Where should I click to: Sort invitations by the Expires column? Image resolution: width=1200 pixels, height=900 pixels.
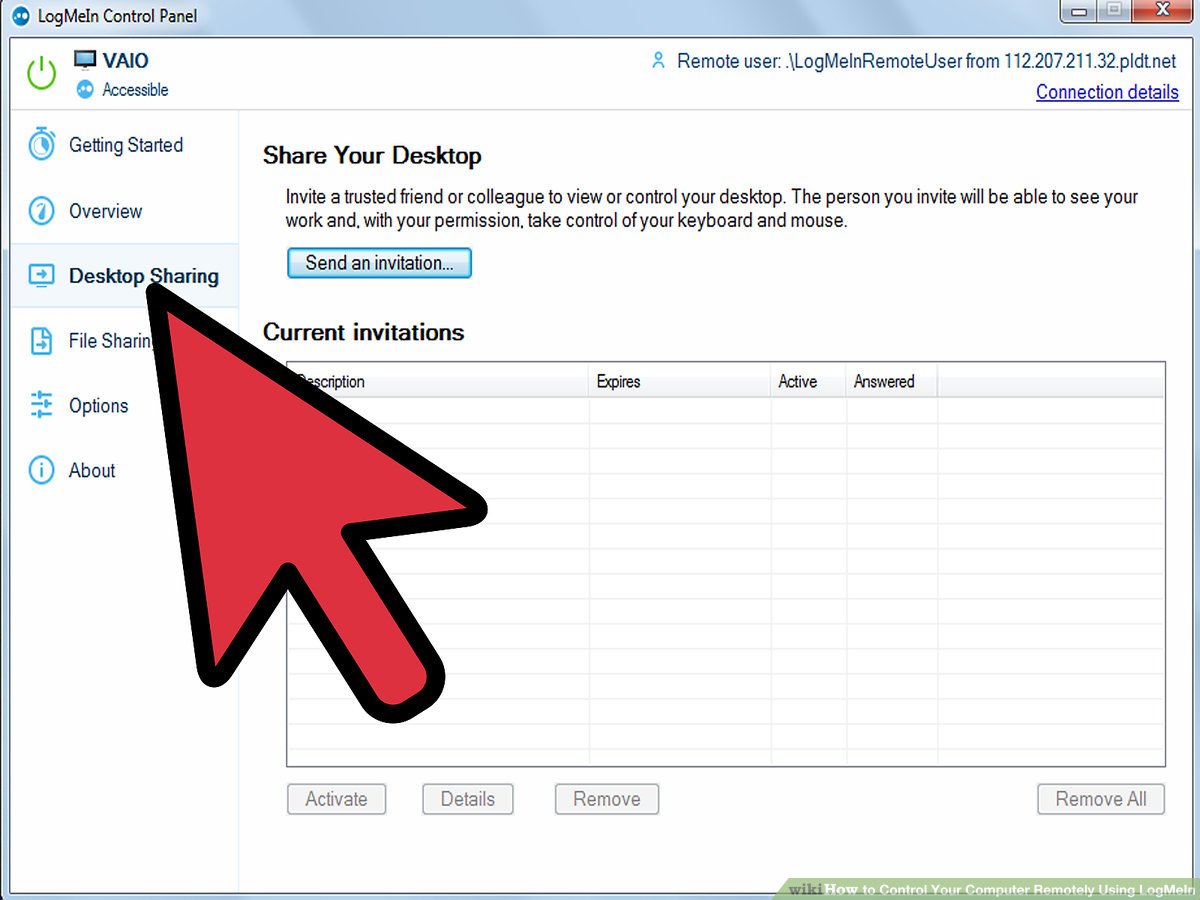pyautogui.click(x=618, y=382)
